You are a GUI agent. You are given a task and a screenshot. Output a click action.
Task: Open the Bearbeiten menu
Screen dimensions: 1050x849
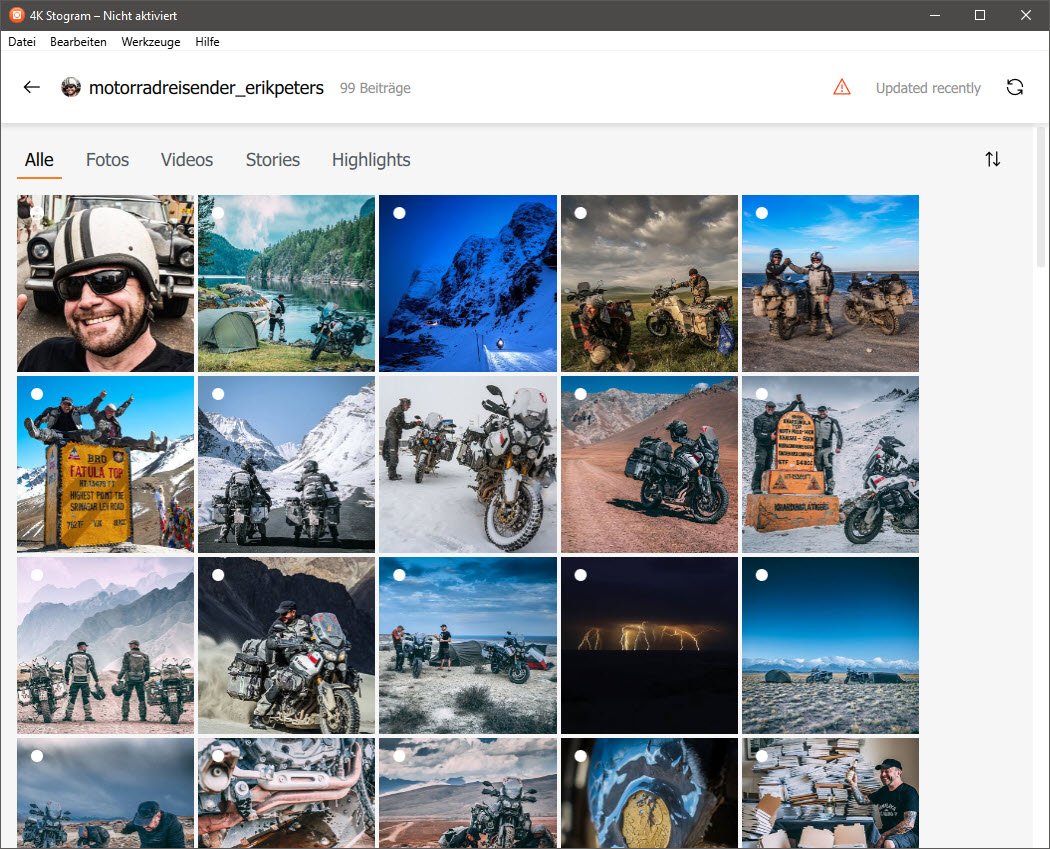click(78, 42)
